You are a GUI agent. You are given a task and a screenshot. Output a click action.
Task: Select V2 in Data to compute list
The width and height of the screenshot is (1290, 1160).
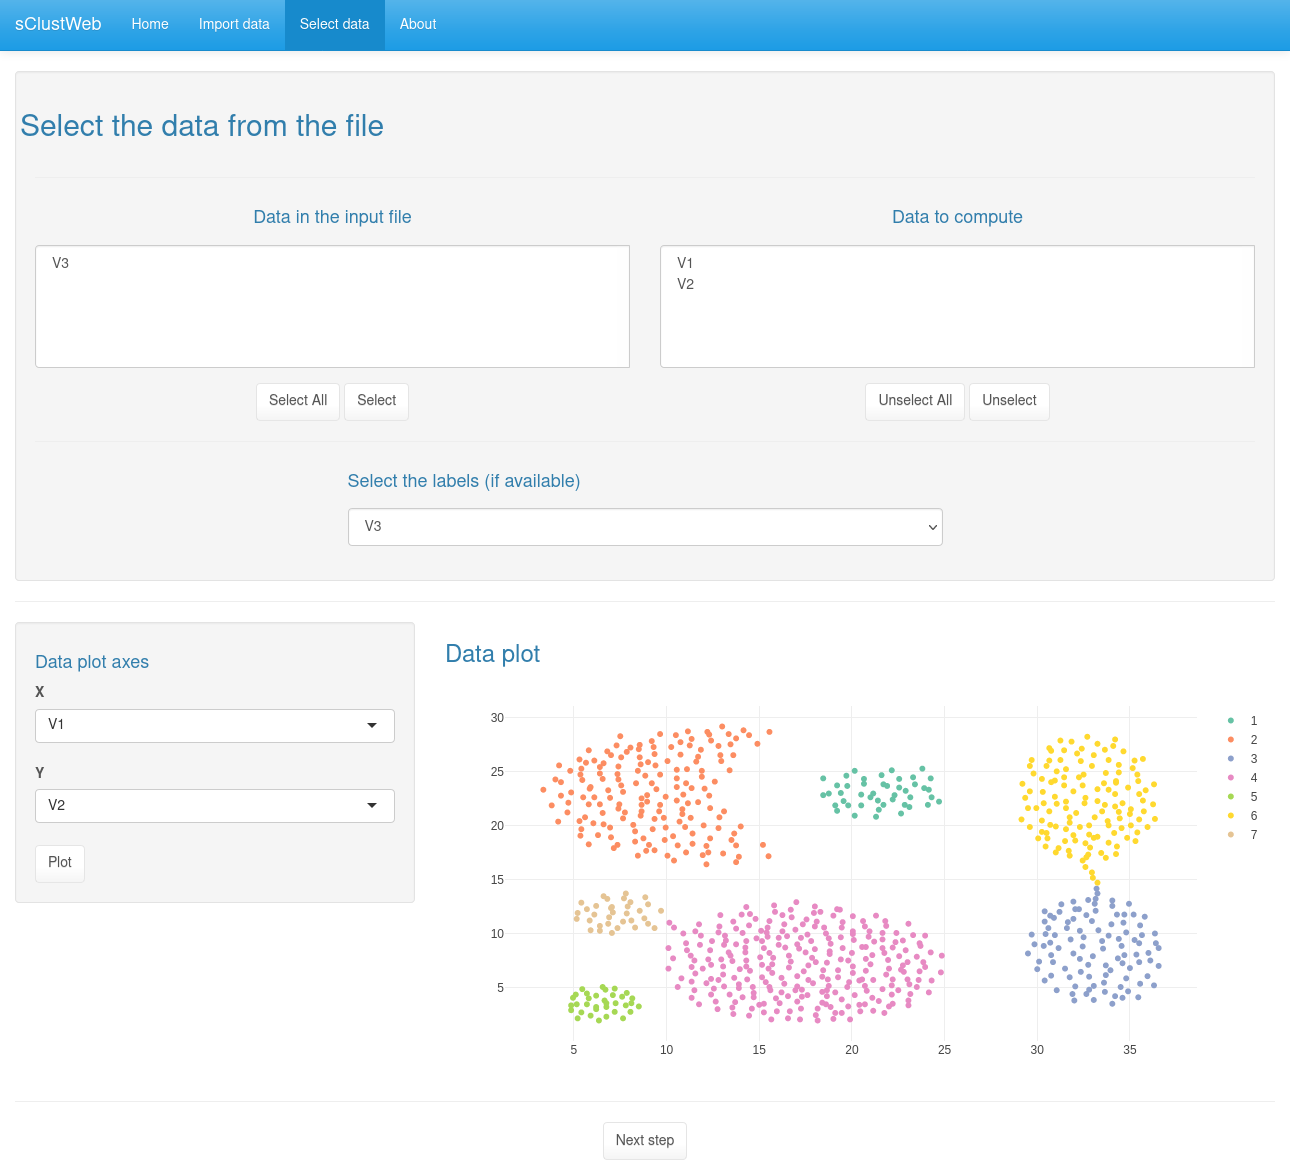tap(685, 284)
